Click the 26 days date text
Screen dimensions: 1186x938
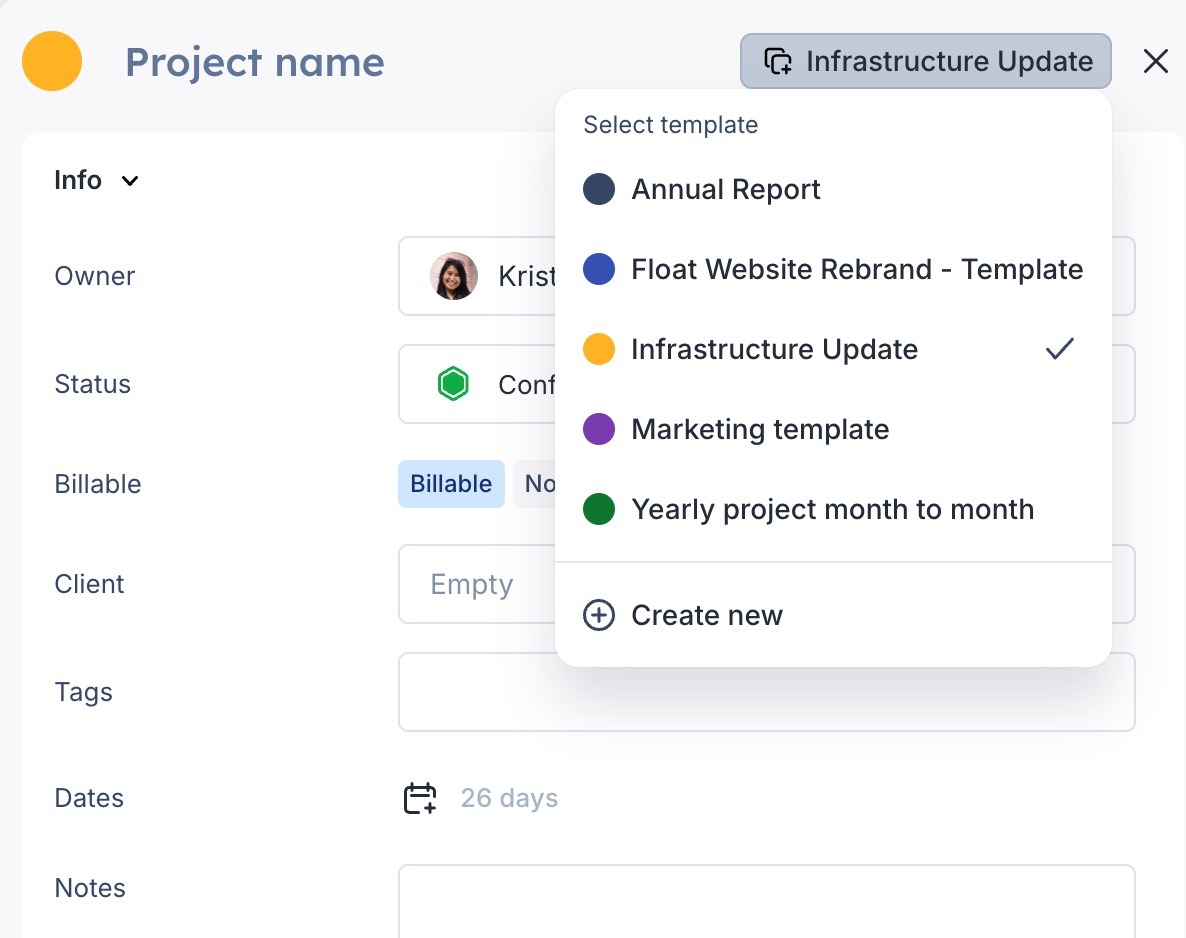coord(509,798)
